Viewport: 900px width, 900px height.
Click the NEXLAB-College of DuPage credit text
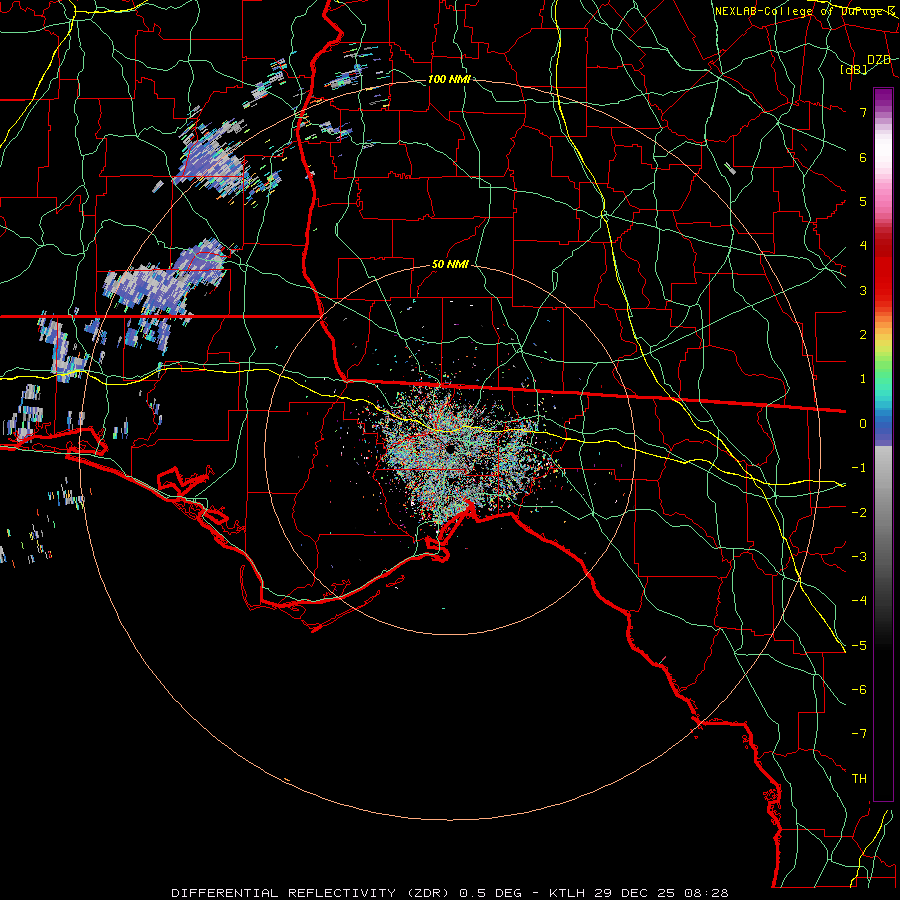805,11
